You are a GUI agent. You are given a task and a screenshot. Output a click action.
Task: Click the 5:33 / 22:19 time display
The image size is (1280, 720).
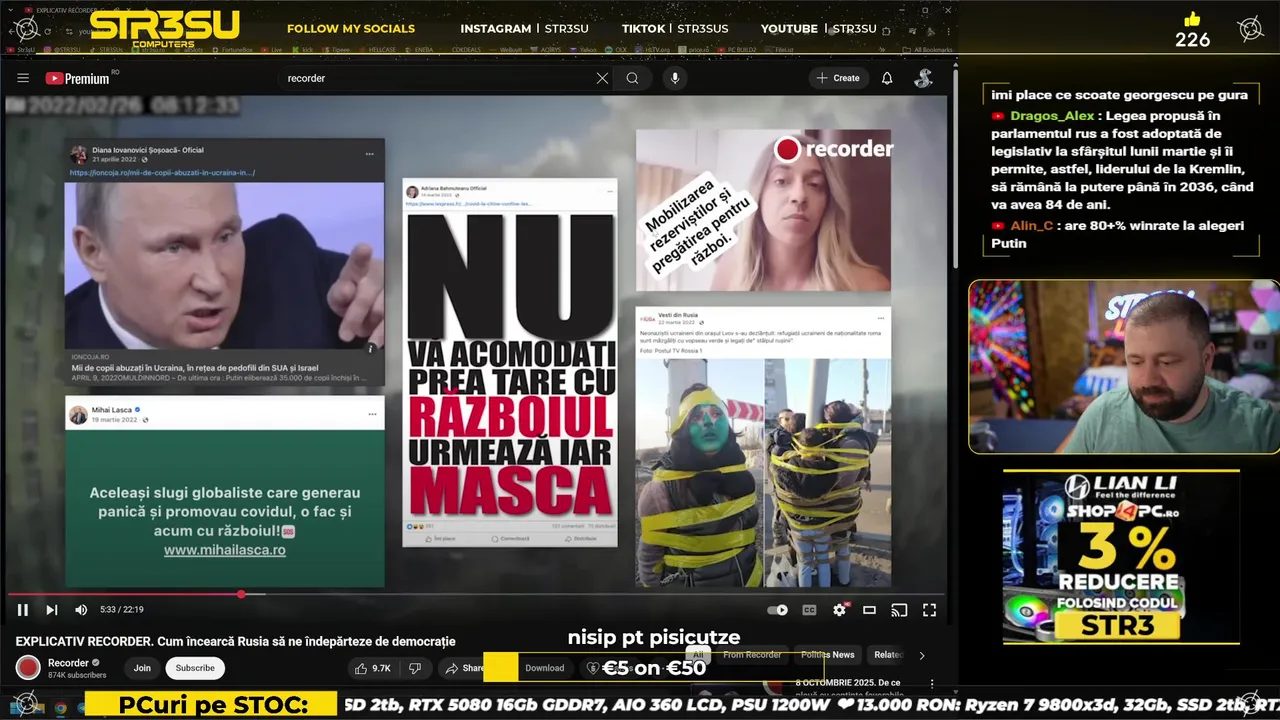pyautogui.click(x=122, y=610)
